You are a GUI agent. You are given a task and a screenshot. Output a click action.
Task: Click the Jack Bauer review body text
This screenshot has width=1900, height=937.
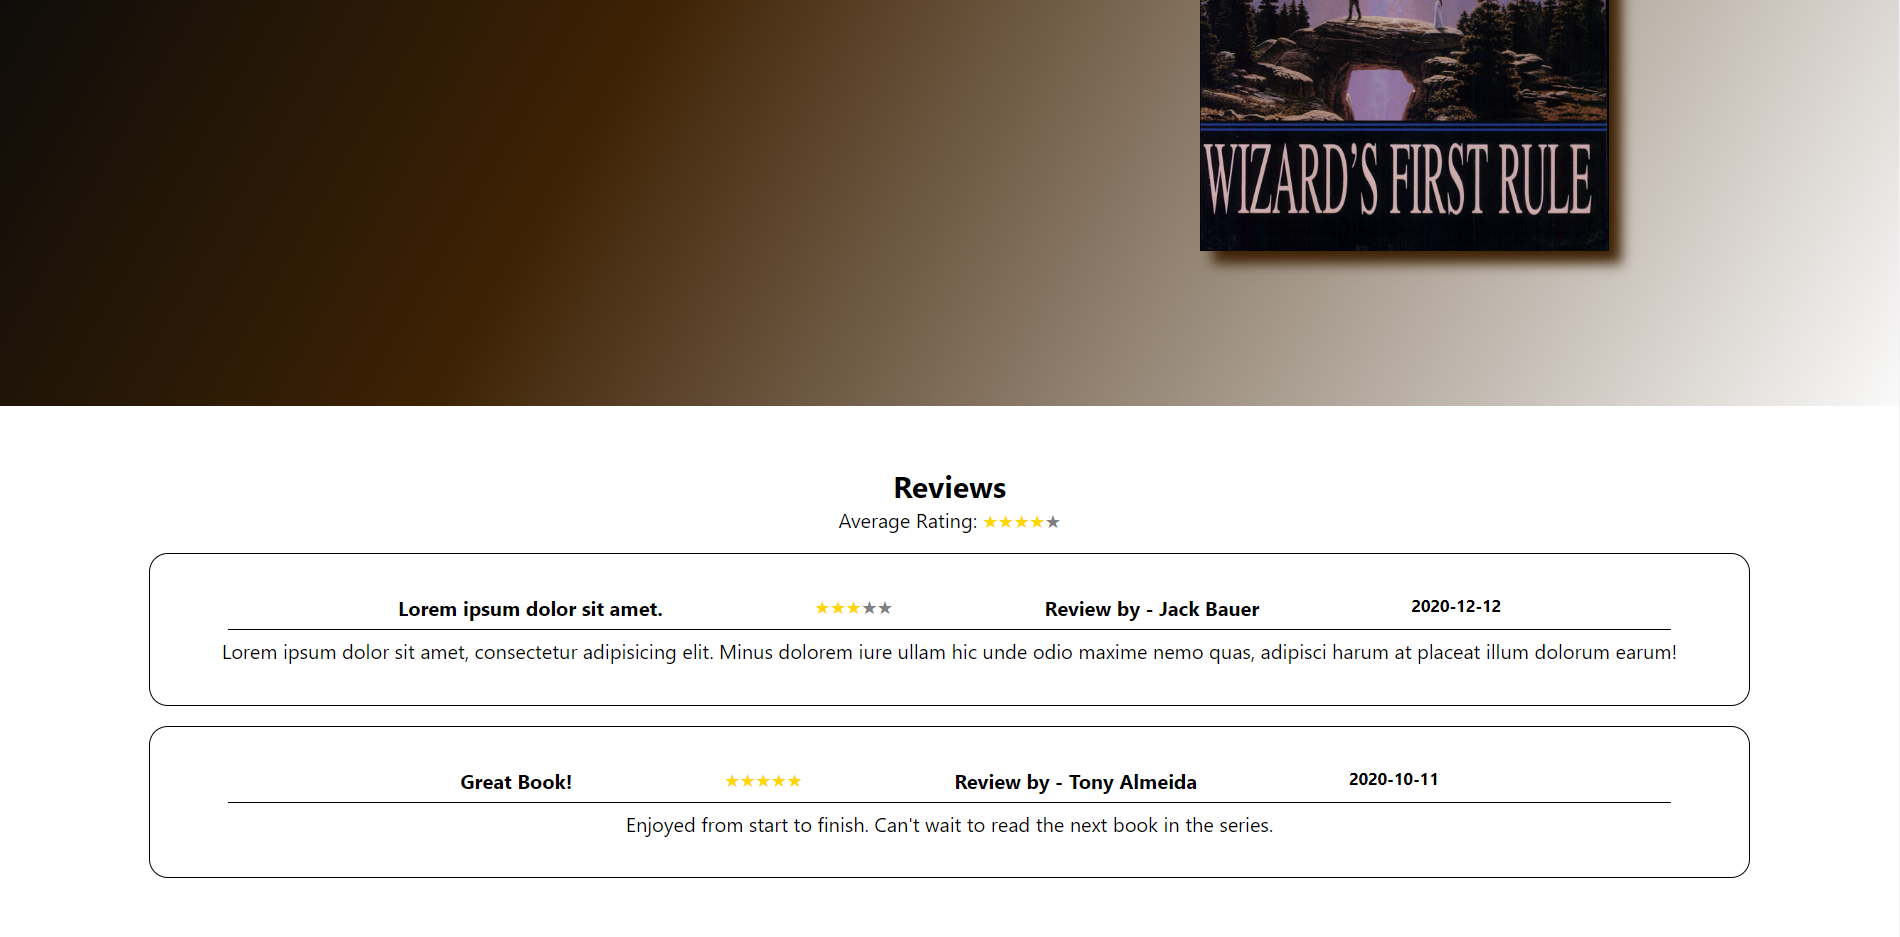coord(949,652)
